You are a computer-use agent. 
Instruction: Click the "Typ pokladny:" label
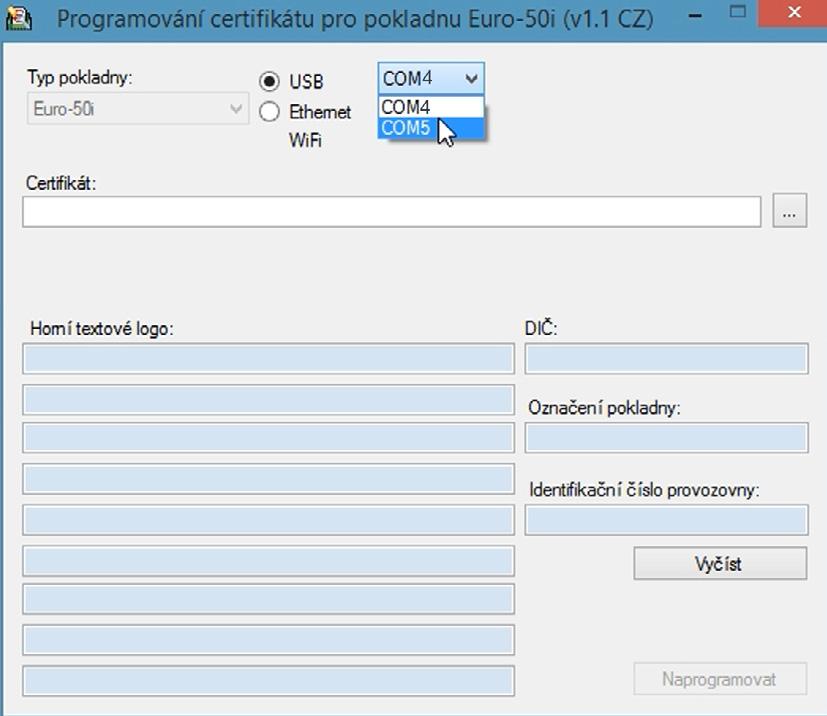(79, 78)
